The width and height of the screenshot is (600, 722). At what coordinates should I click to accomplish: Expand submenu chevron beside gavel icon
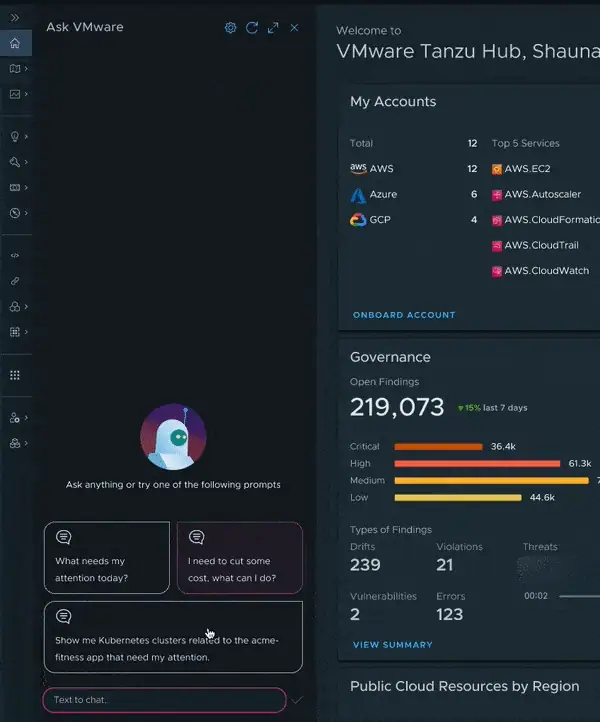tap(26, 162)
